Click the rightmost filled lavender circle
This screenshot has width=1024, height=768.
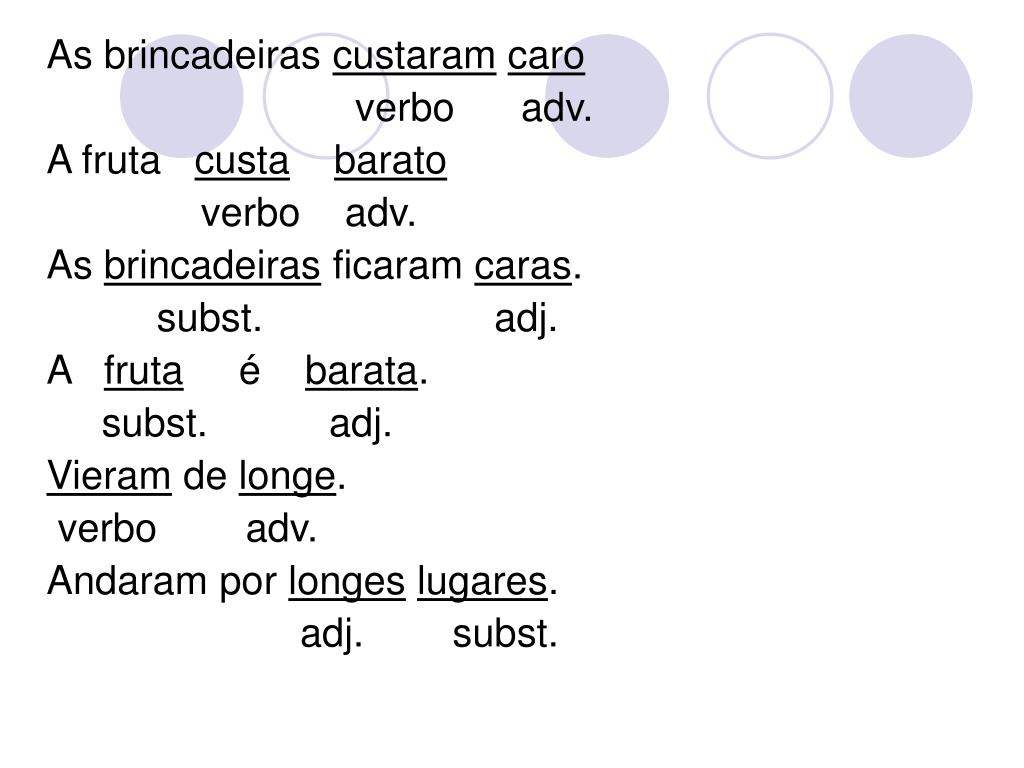(x=910, y=96)
